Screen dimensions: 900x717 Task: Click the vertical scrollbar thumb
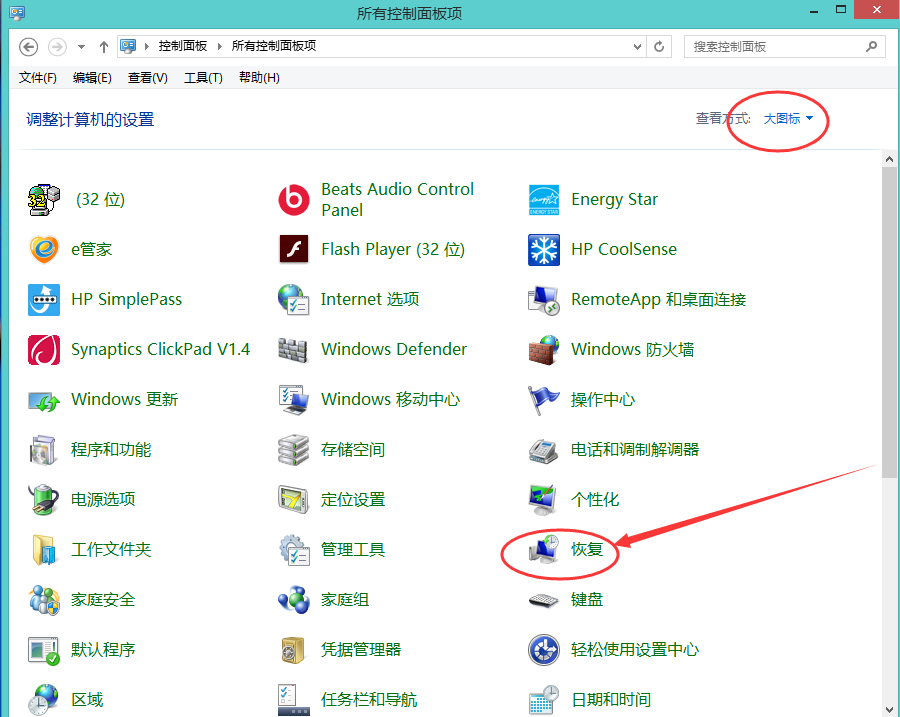click(889, 322)
